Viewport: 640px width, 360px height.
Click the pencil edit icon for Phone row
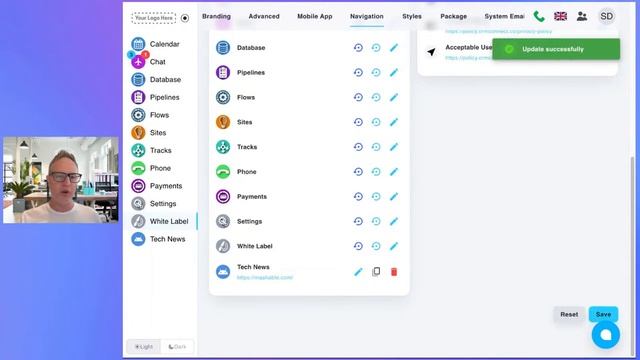(393, 172)
